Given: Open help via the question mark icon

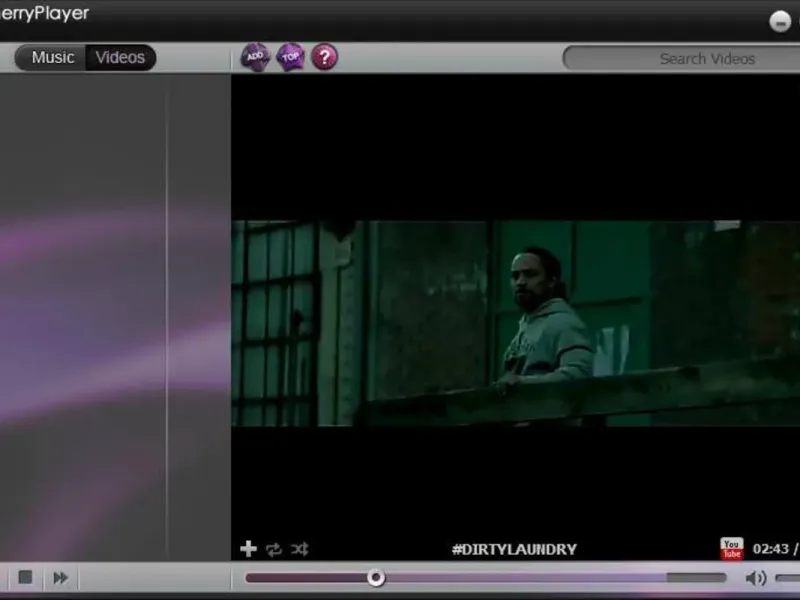Looking at the screenshot, I should 324,57.
